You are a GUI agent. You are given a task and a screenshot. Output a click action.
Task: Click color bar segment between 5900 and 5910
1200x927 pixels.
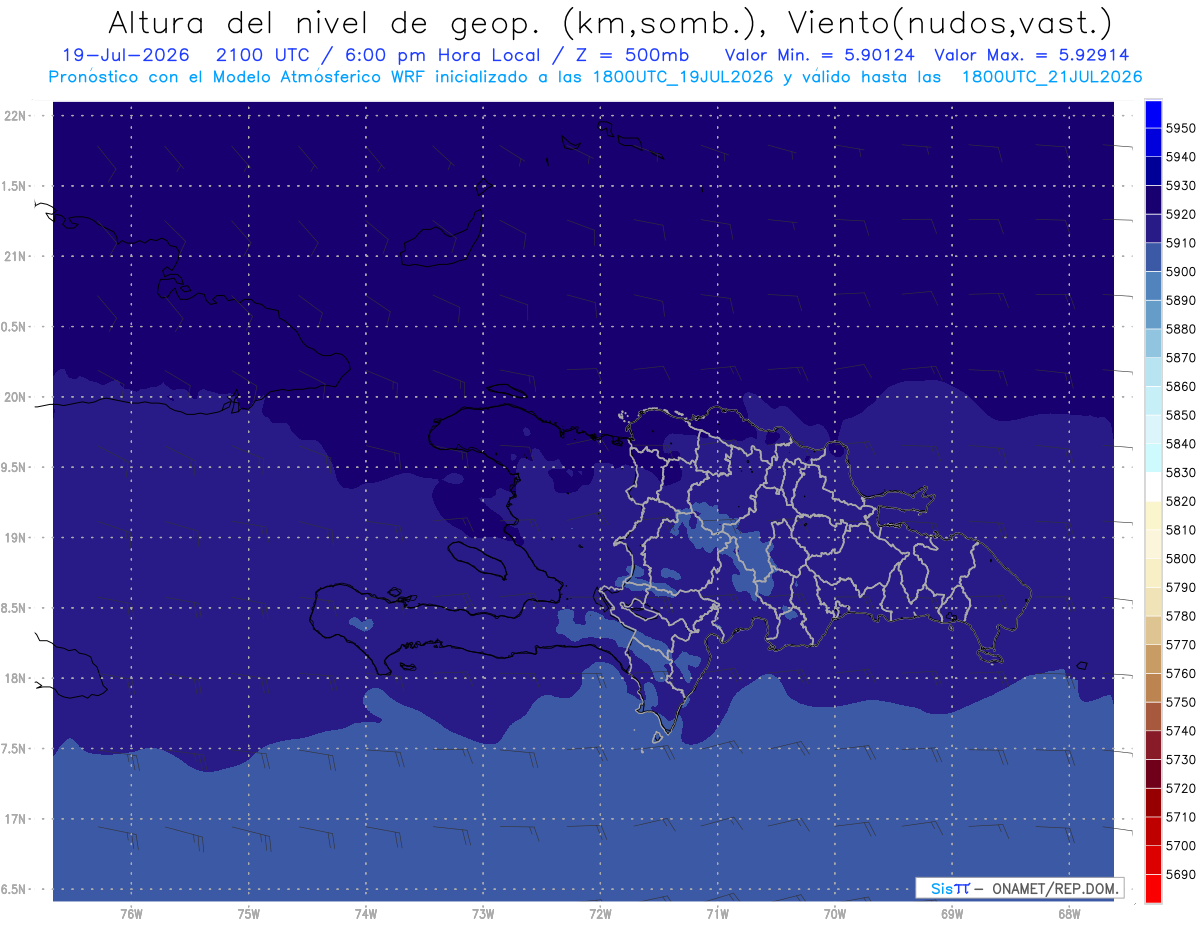[1153, 258]
